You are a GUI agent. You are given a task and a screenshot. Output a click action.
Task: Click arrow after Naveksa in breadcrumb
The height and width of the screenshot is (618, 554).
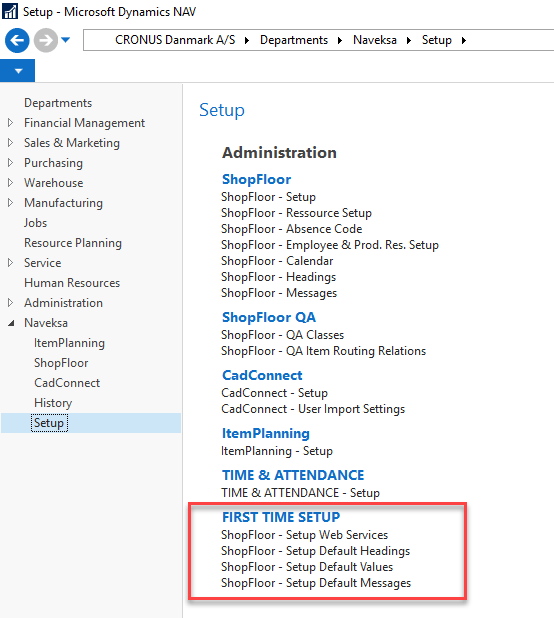409,40
